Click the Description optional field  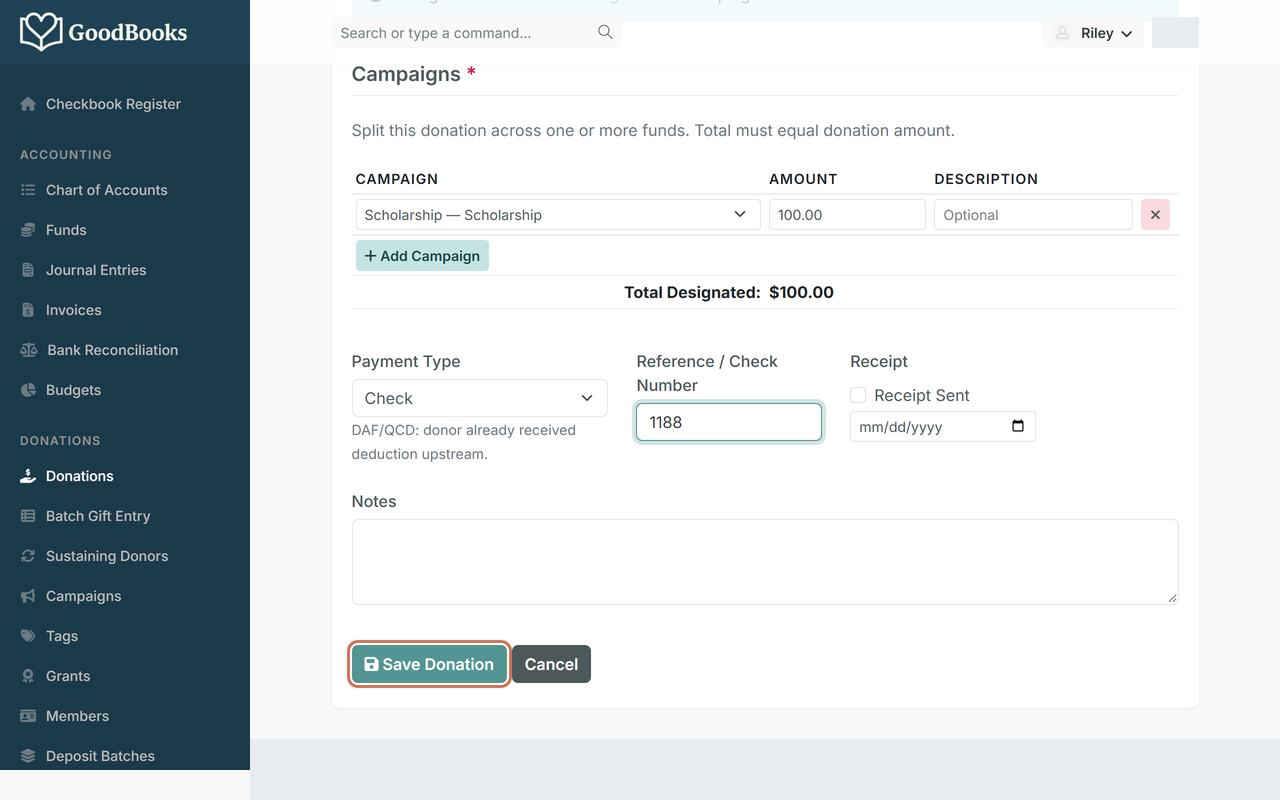1033,215
